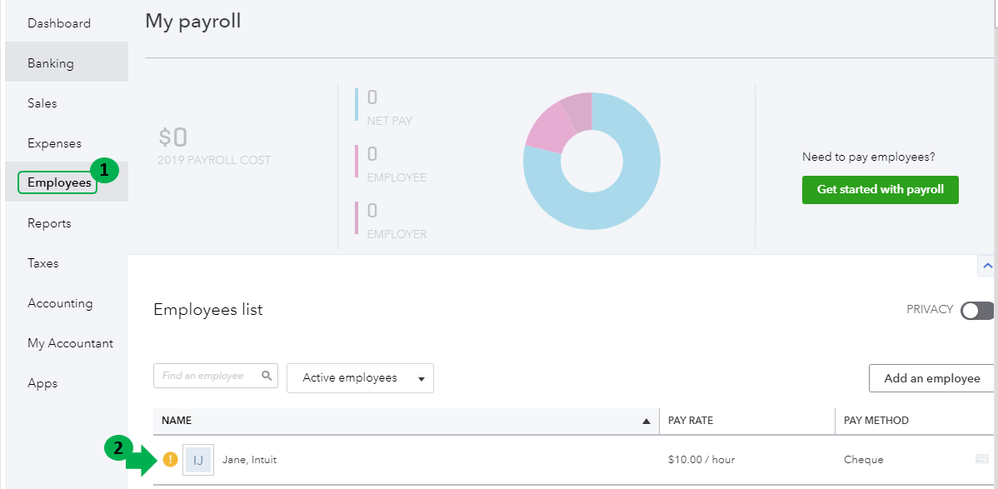998x489 pixels.
Task: Click the small card icon in Jane's row
Action: (x=982, y=460)
